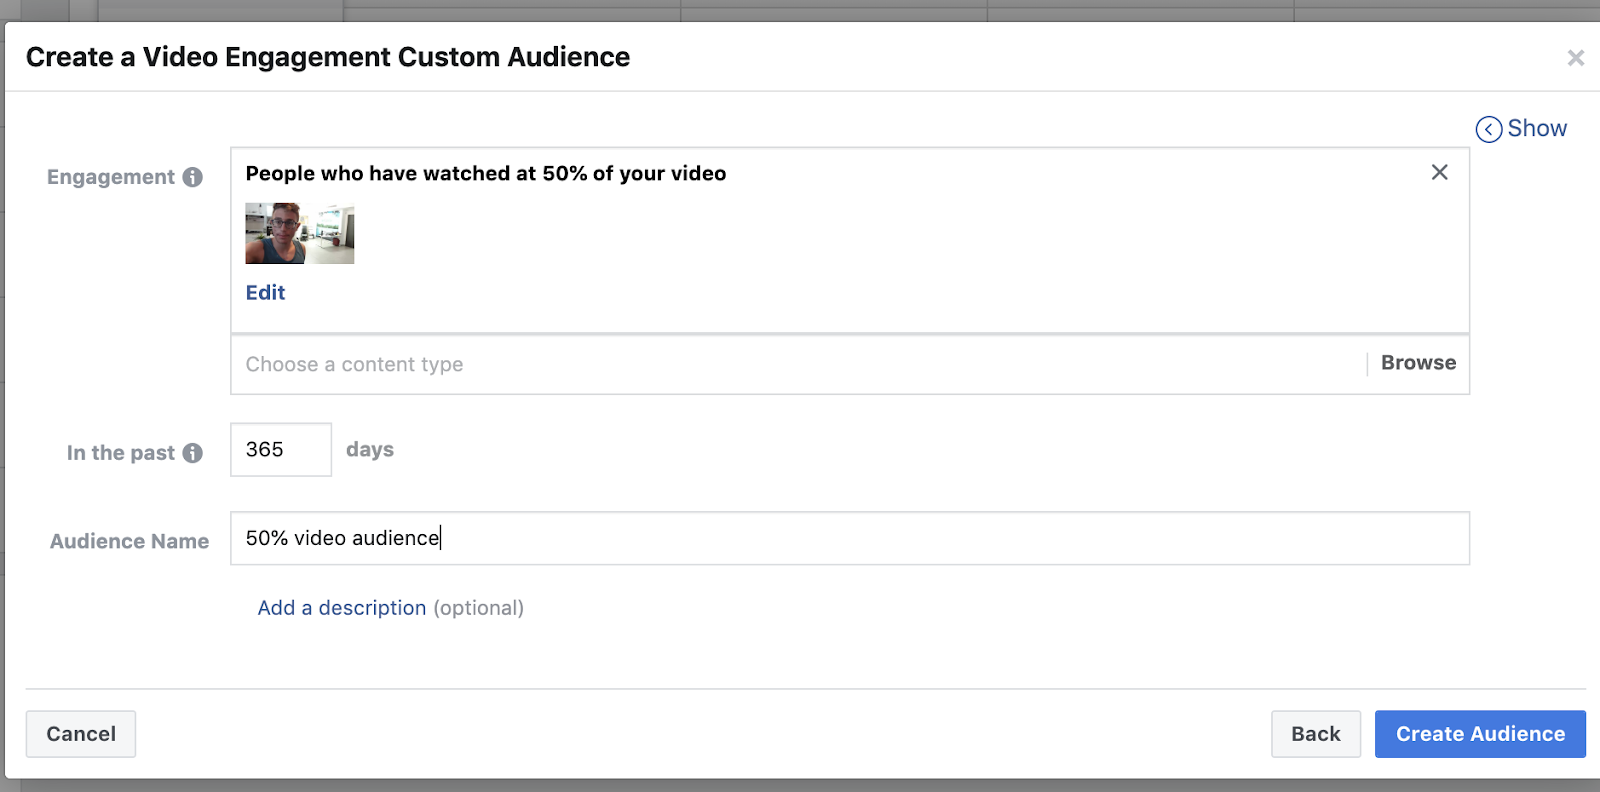Click the Engagement info icon
The width and height of the screenshot is (1600, 792).
click(x=193, y=177)
